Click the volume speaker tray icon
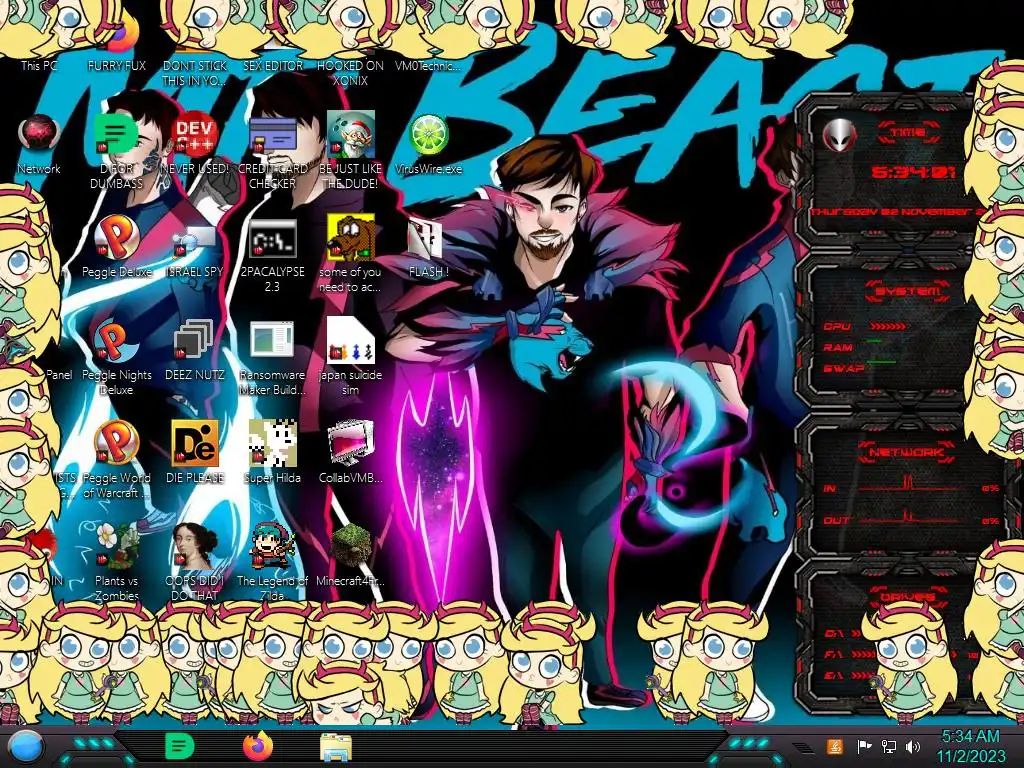 (x=912, y=746)
